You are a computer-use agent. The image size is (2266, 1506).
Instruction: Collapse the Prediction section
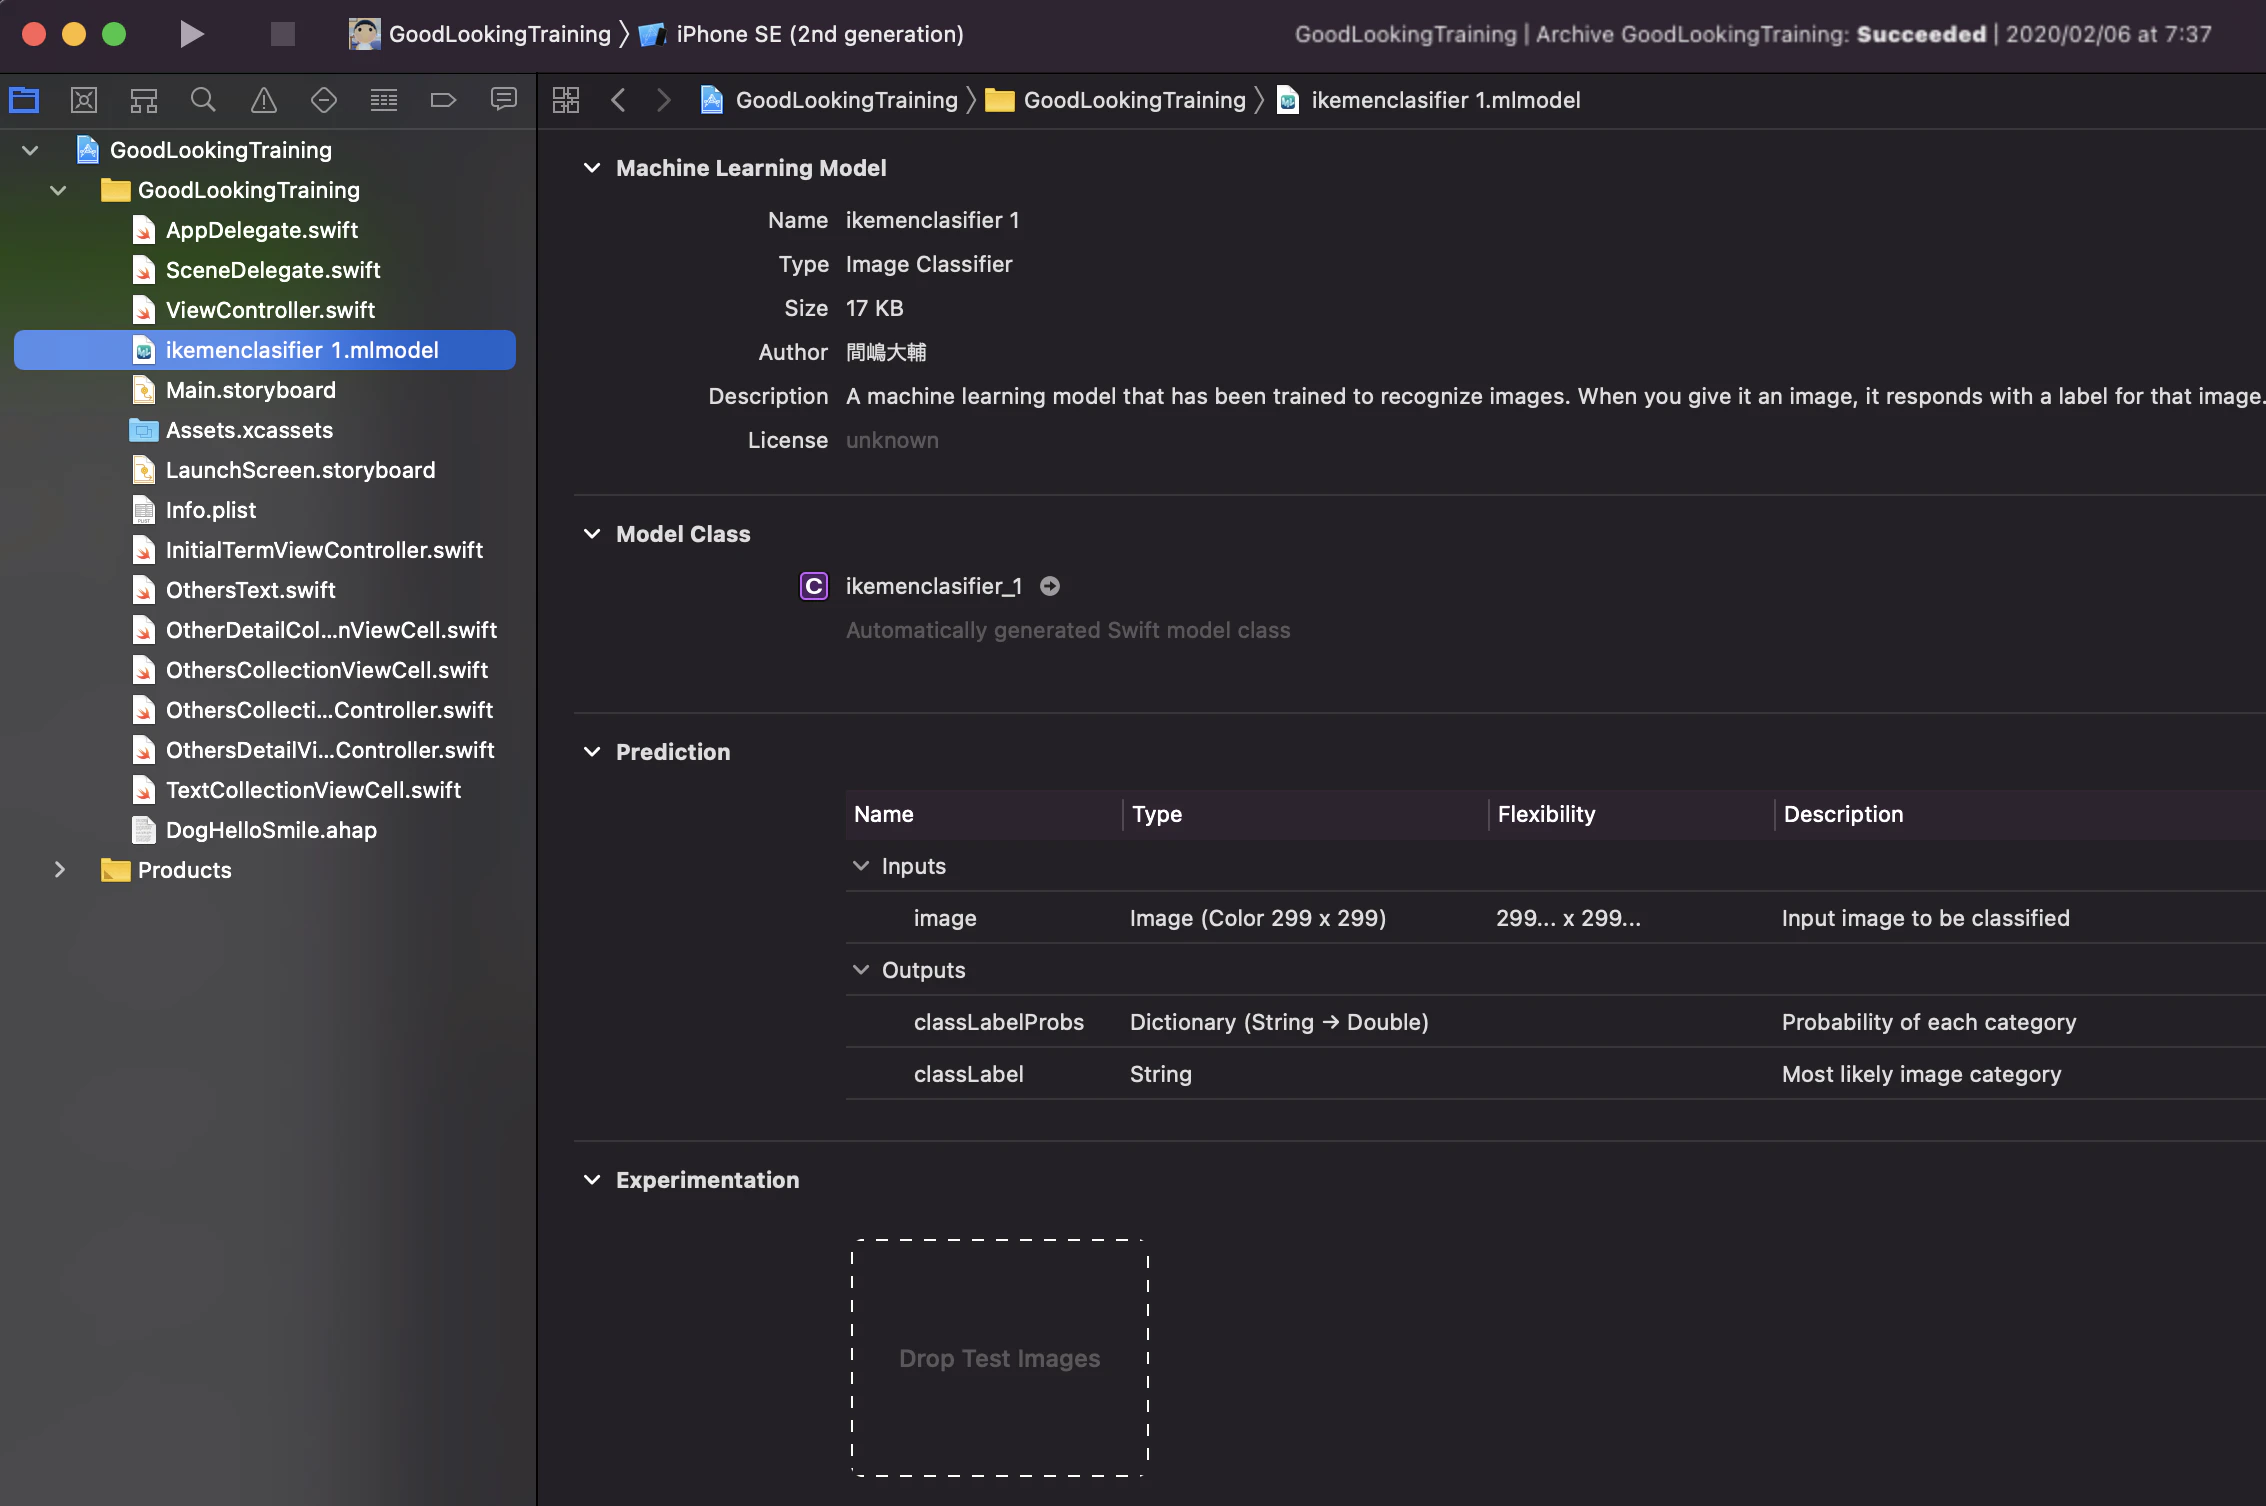(x=592, y=752)
